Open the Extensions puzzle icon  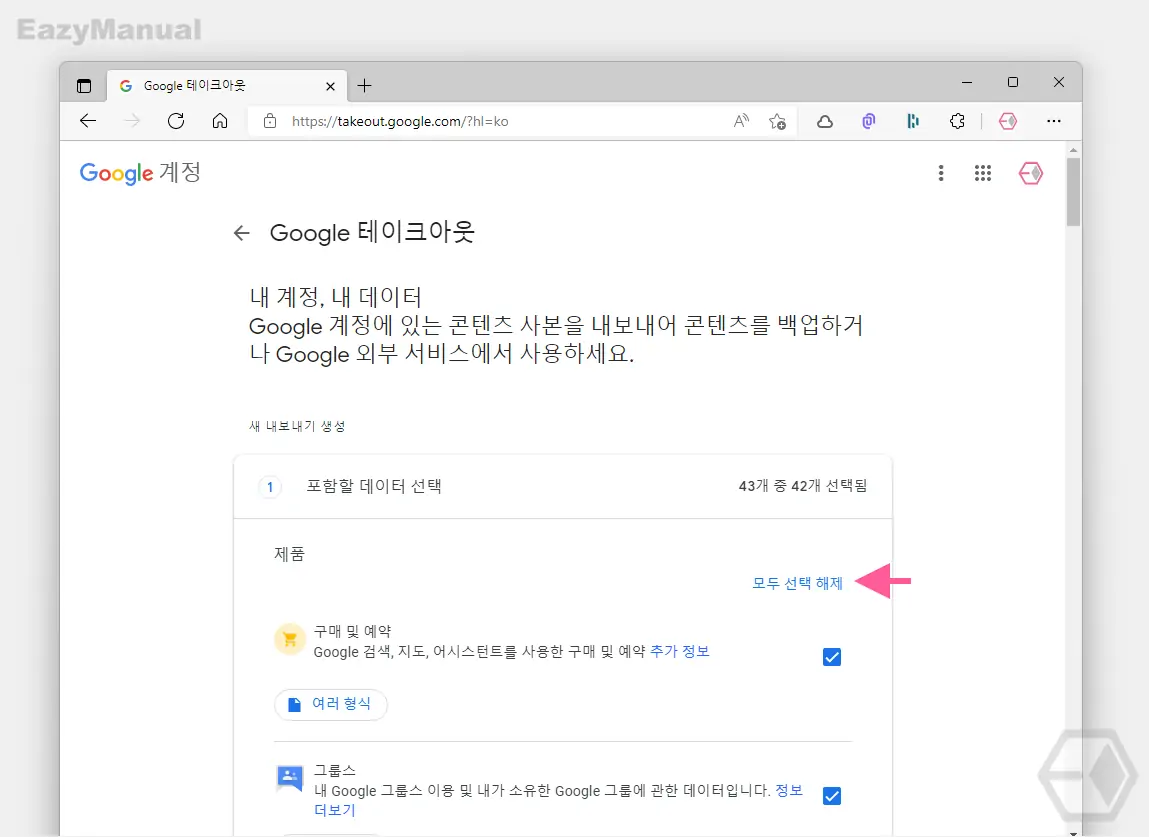click(957, 121)
